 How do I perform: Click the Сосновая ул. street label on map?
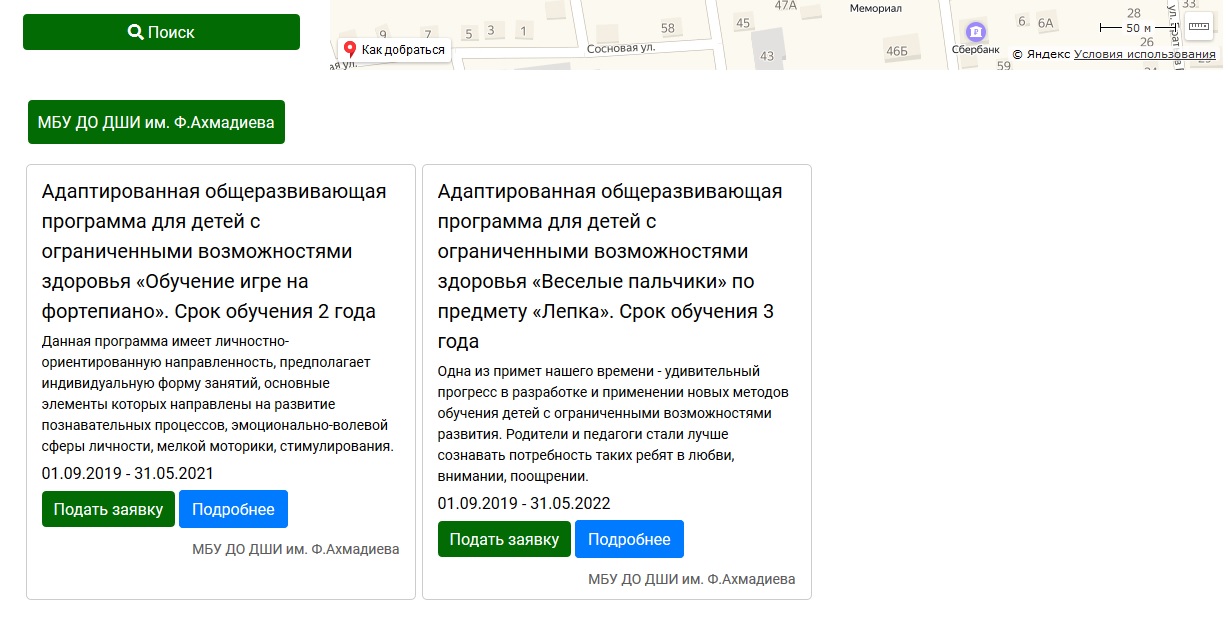(x=620, y=48)
